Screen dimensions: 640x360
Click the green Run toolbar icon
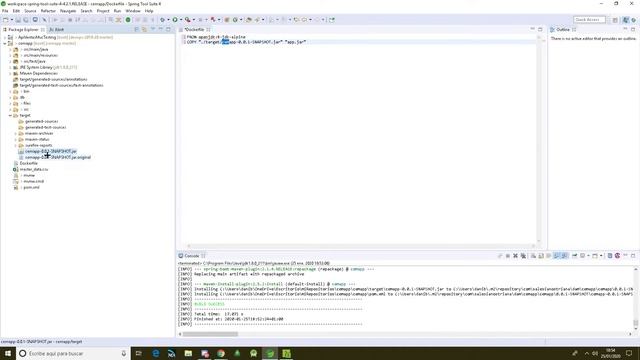click(x=175, y=20)
